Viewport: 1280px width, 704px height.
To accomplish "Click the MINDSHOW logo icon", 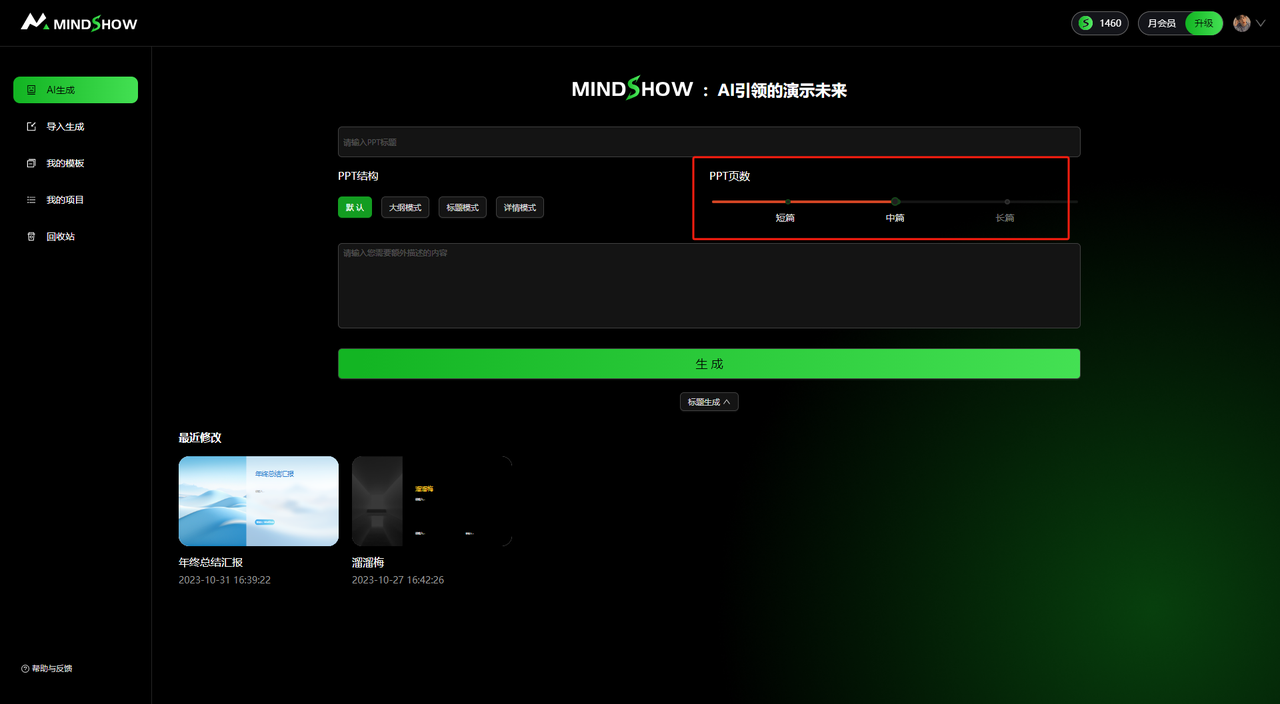I will tap(35, 22).
